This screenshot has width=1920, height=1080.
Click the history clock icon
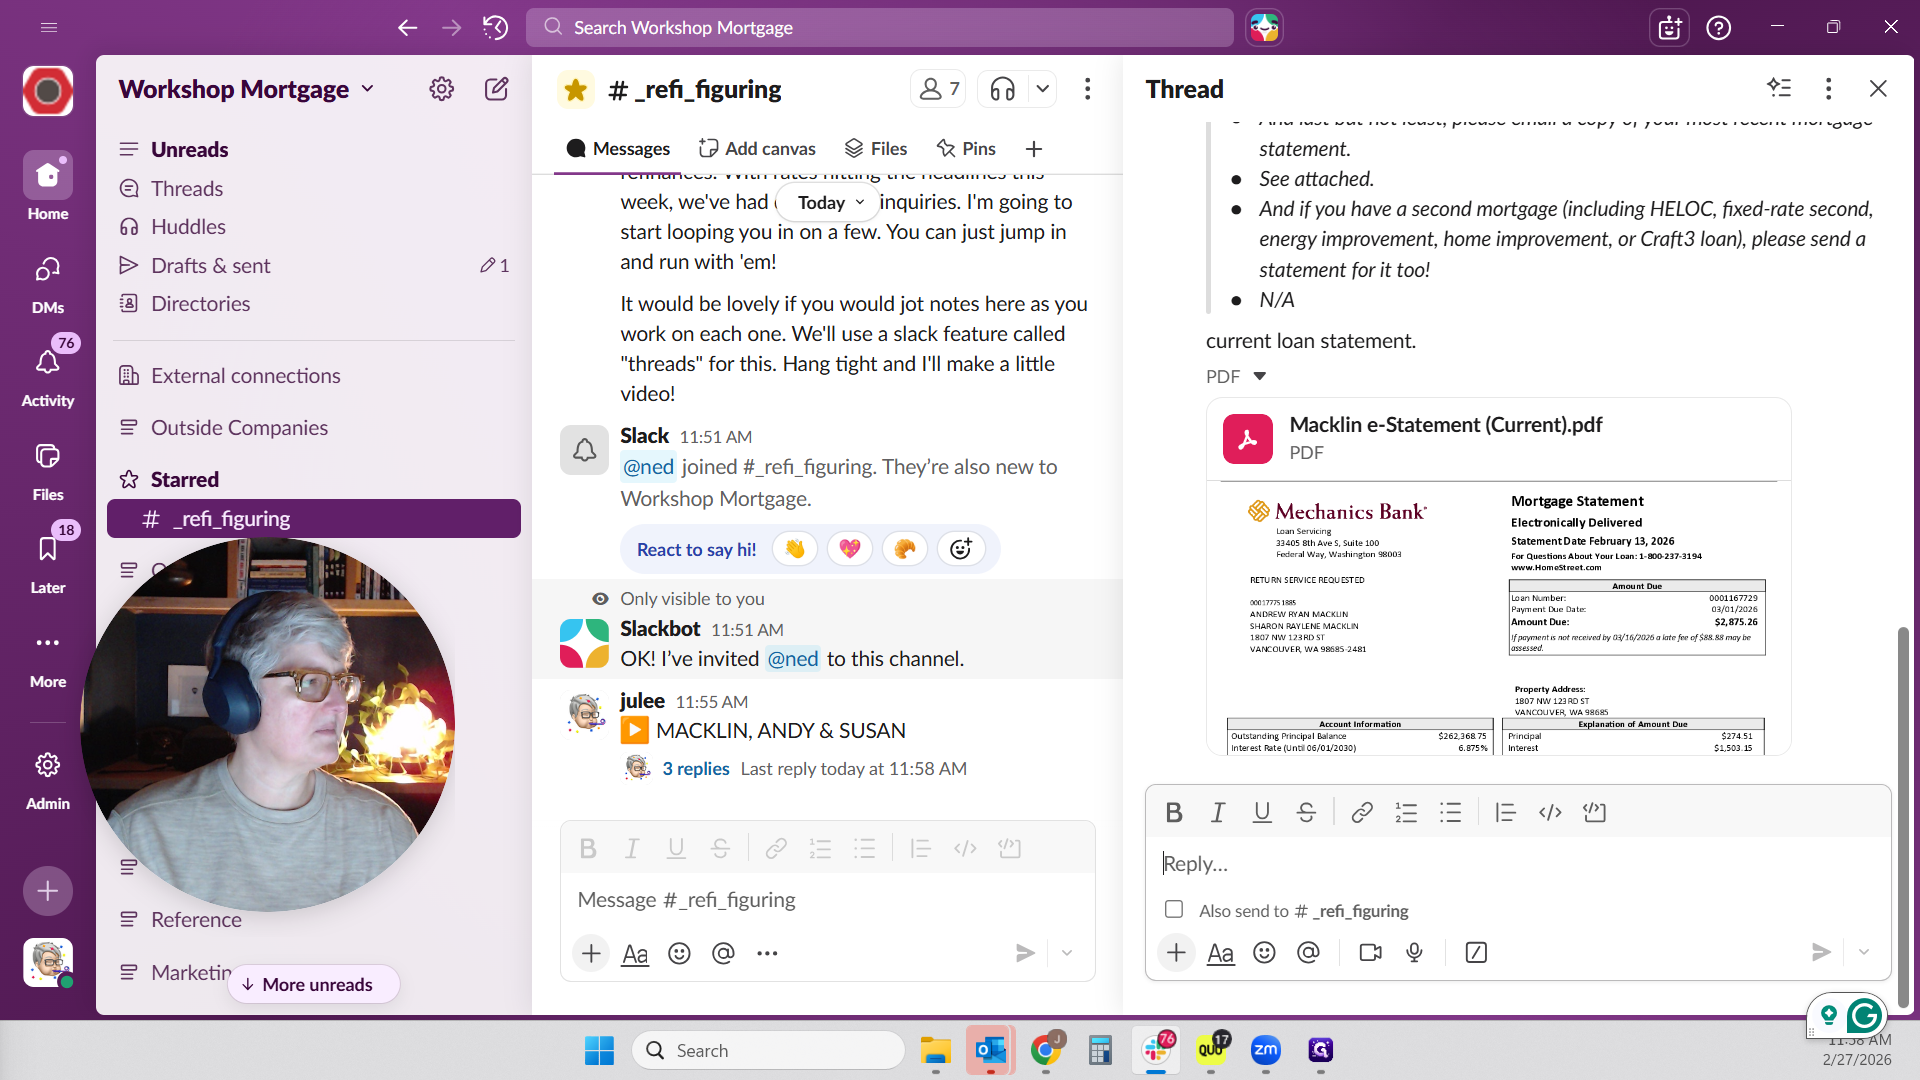click(495, 27)
